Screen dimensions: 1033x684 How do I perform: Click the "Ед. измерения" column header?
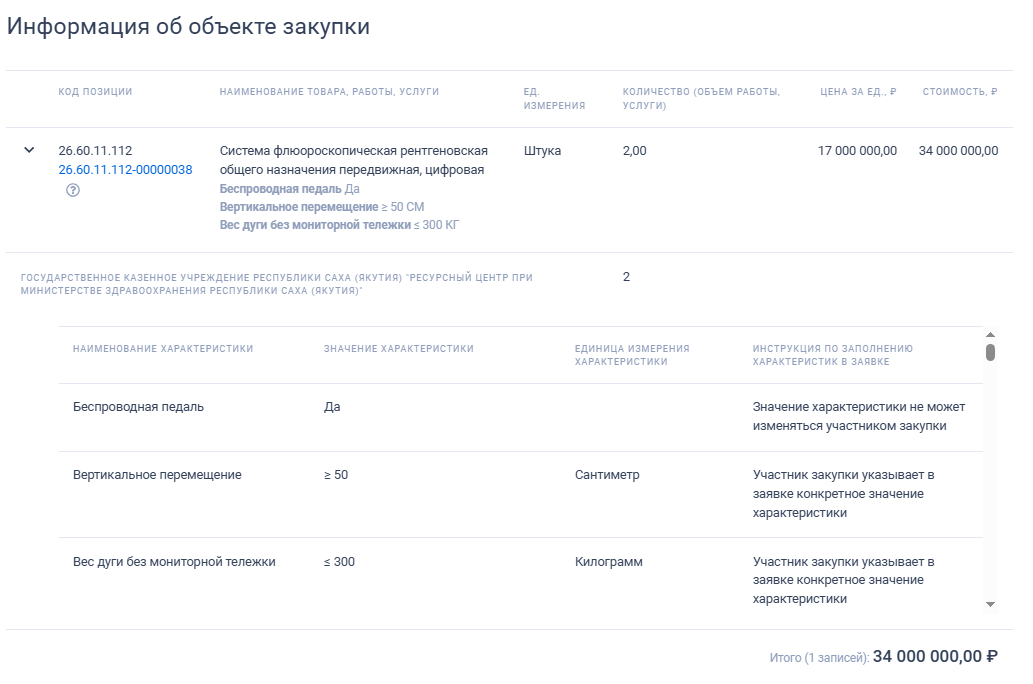click(x=555, y=98)
